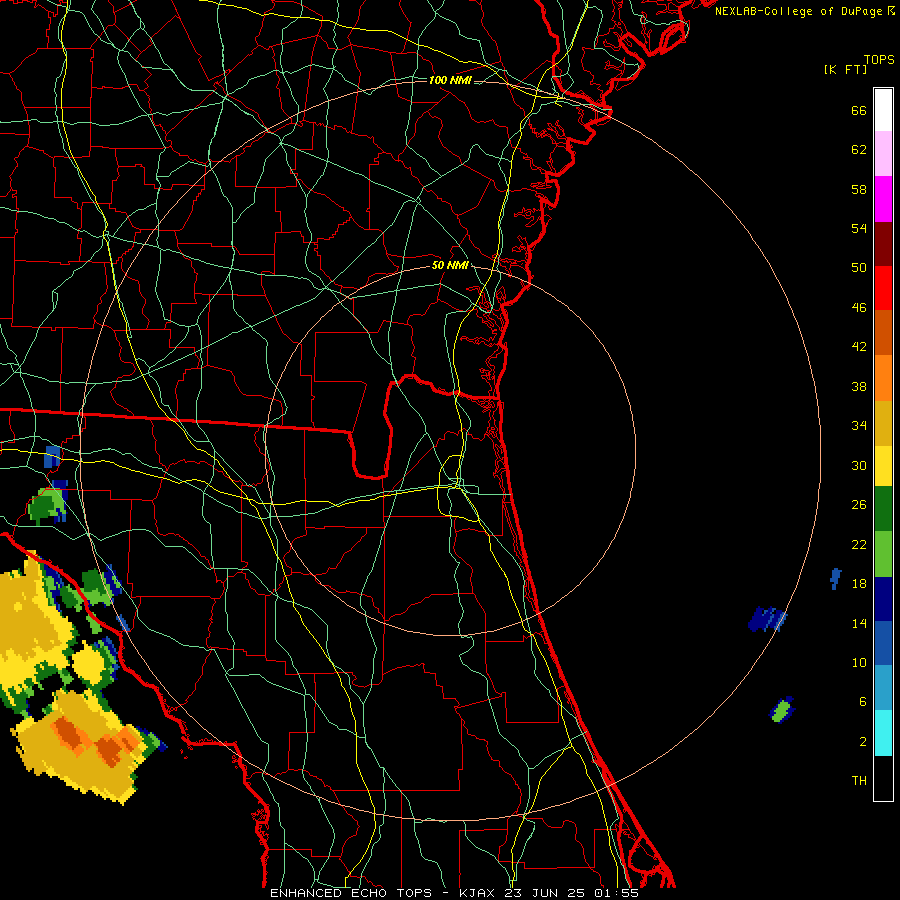This screenshot has height=900, width=900.
Task: Click the cyan swatch near 2
Action: point(883,733)
